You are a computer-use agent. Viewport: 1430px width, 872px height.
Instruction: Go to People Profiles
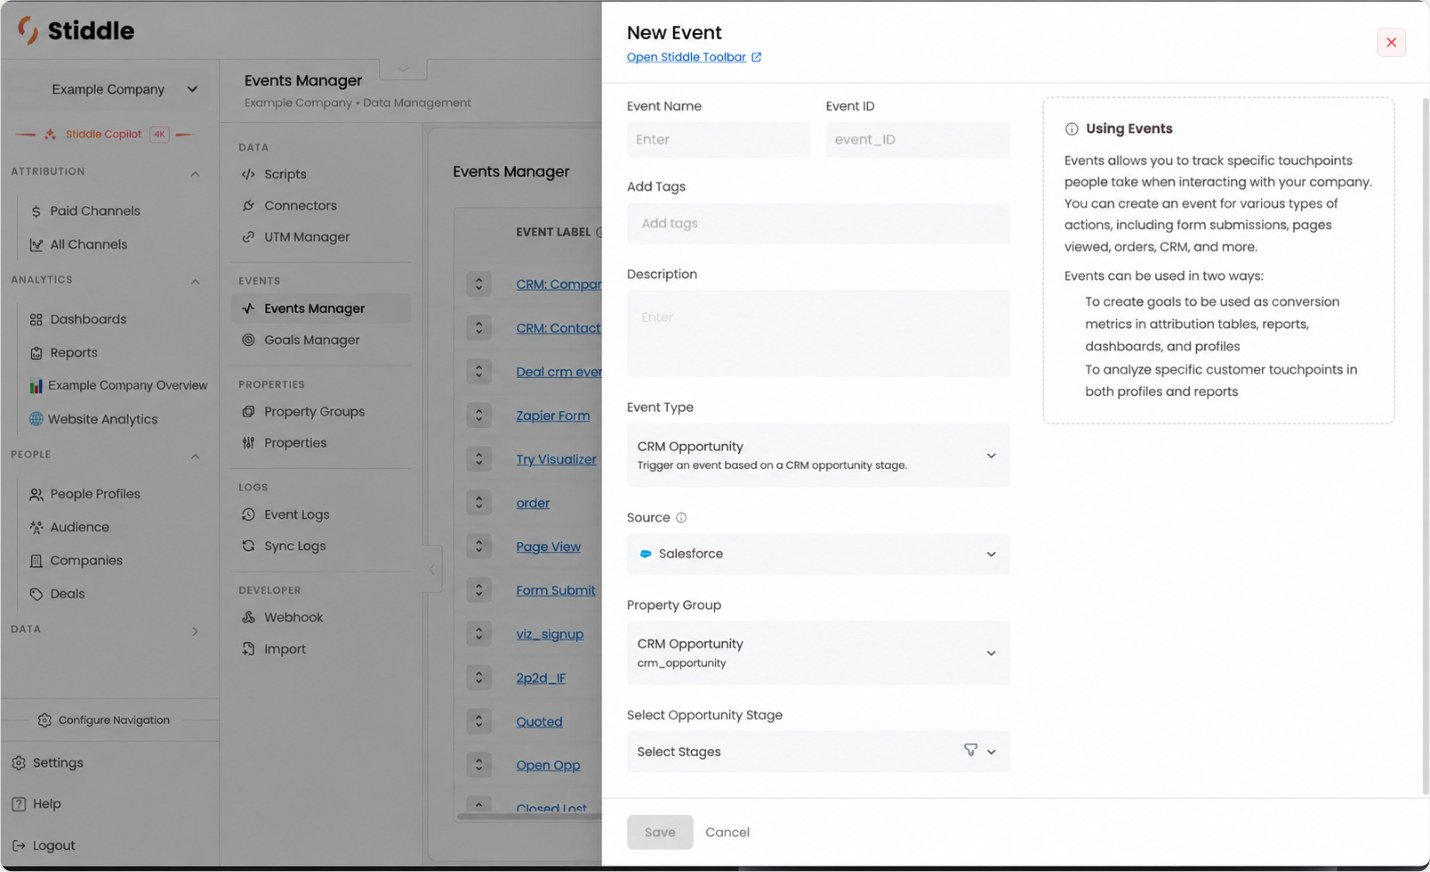tap(95, 494)
